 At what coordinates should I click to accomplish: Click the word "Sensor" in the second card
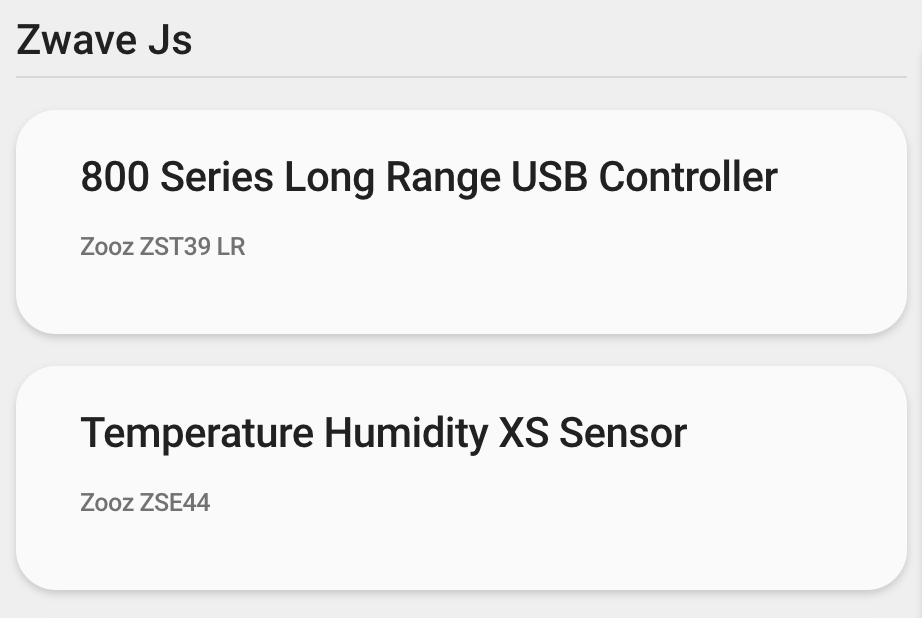point(622,434)
